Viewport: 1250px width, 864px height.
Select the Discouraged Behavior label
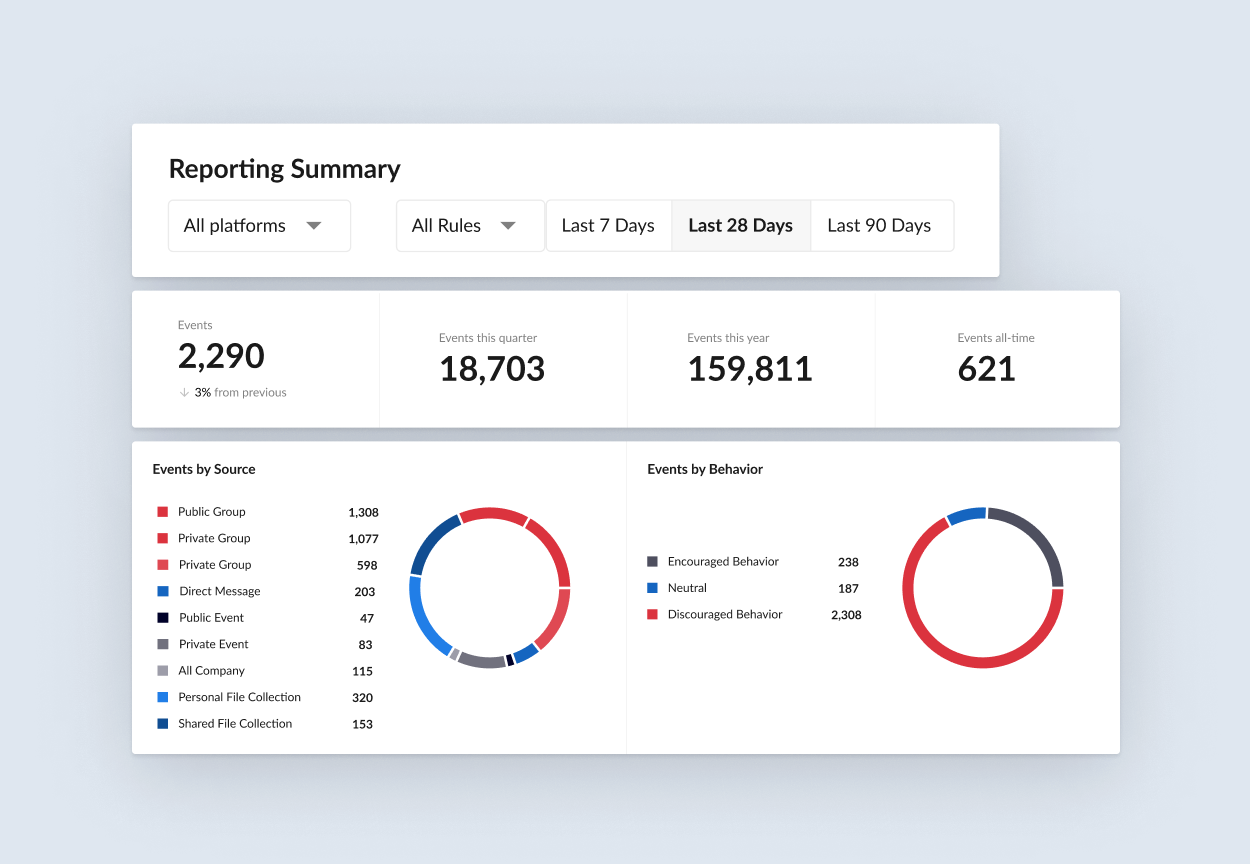(x=725, y=615)
